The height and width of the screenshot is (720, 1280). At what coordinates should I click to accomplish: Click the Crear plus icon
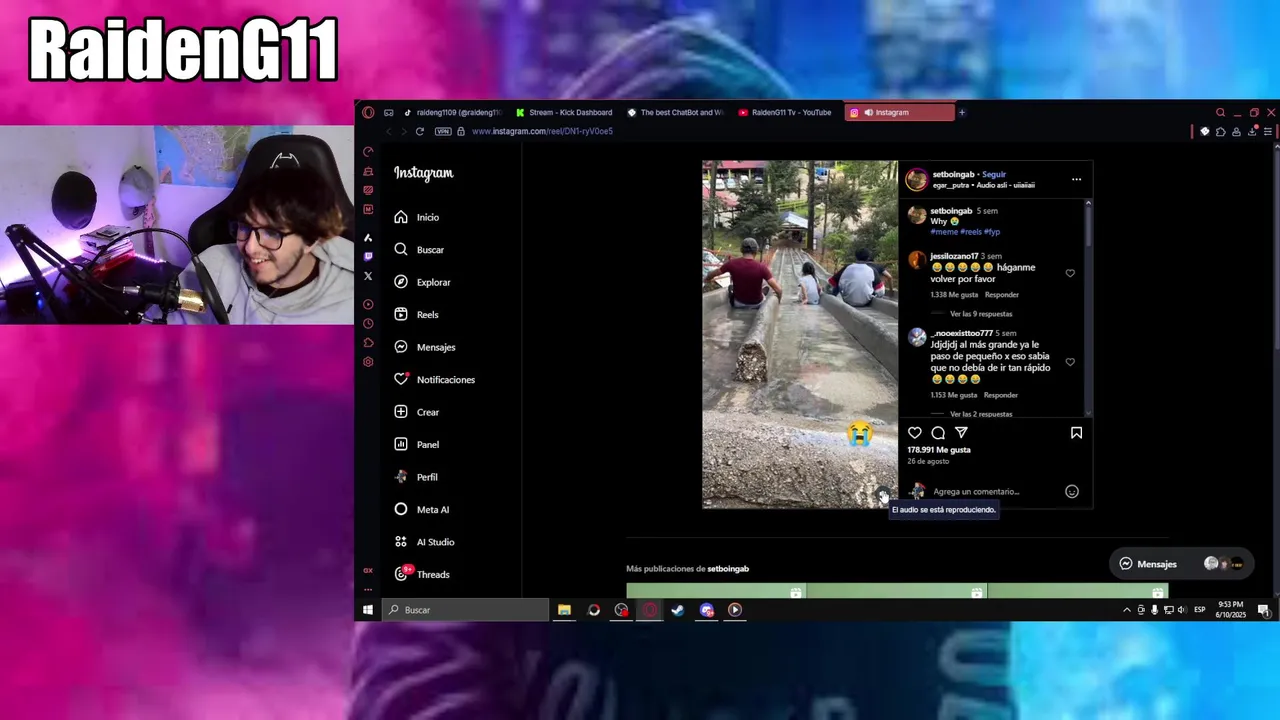tap(401, 412)
